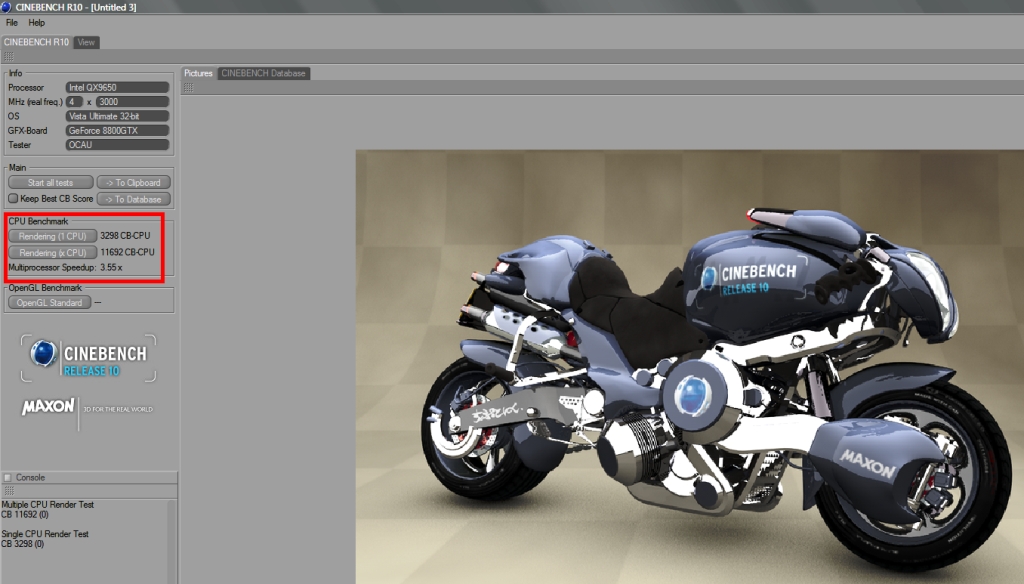
Task: Open the Help menu
Action: click(37, 23)
